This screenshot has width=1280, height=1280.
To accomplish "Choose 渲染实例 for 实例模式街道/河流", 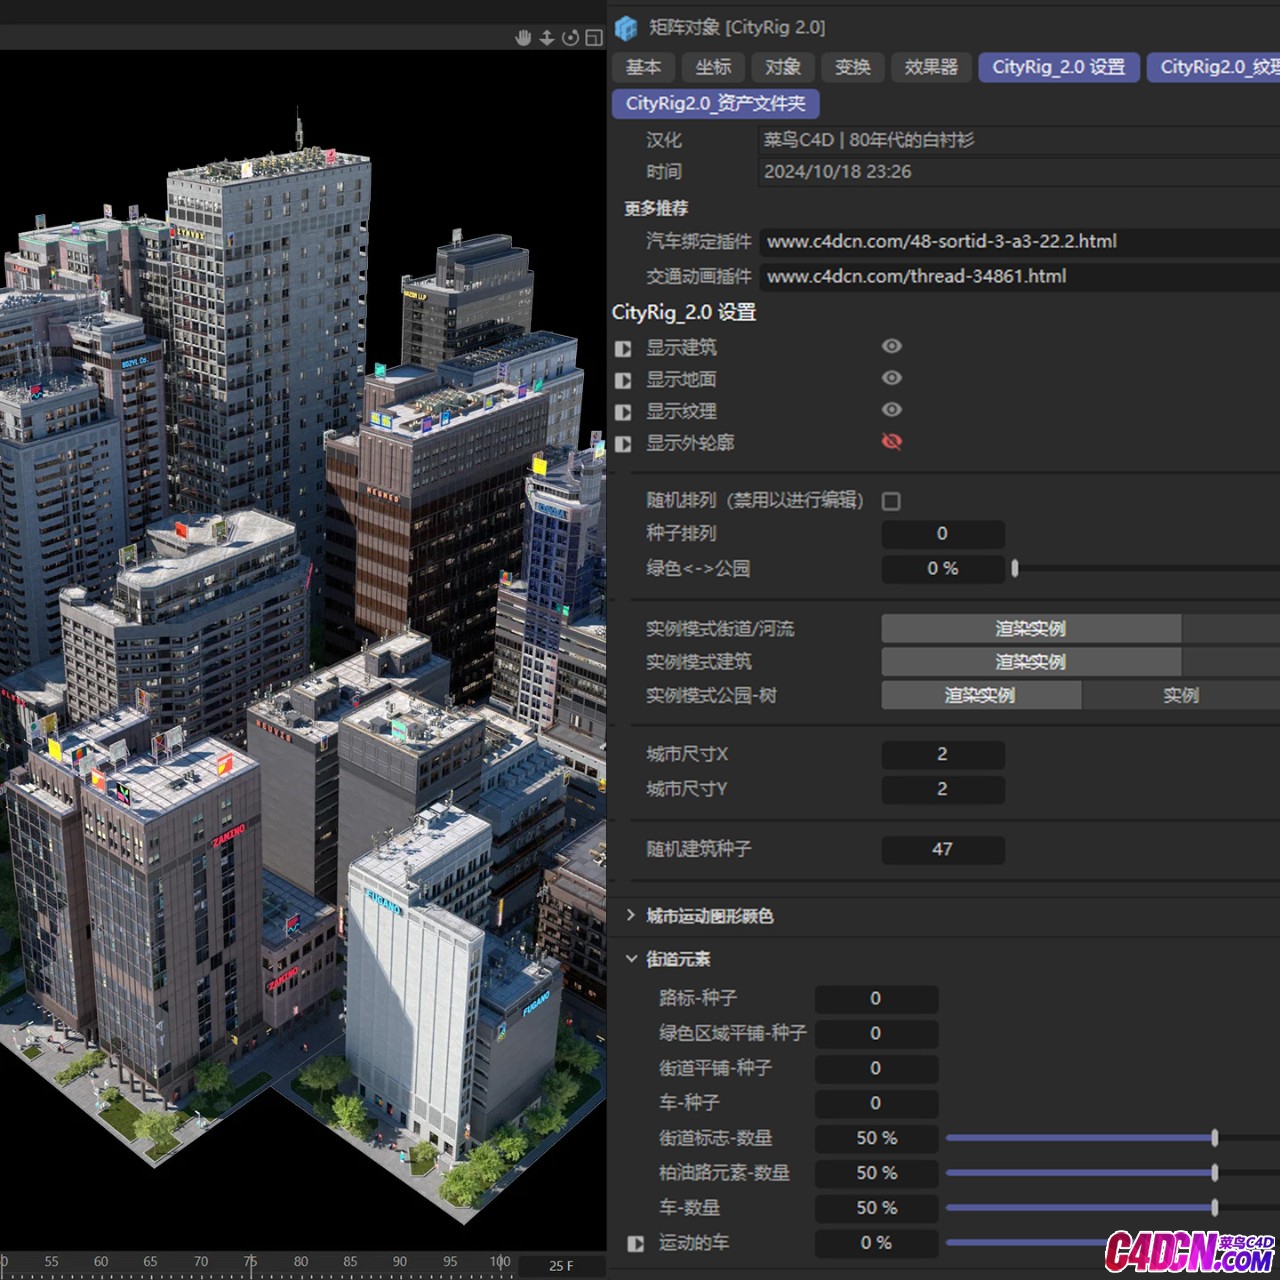I will click(x=1031, y=628).
